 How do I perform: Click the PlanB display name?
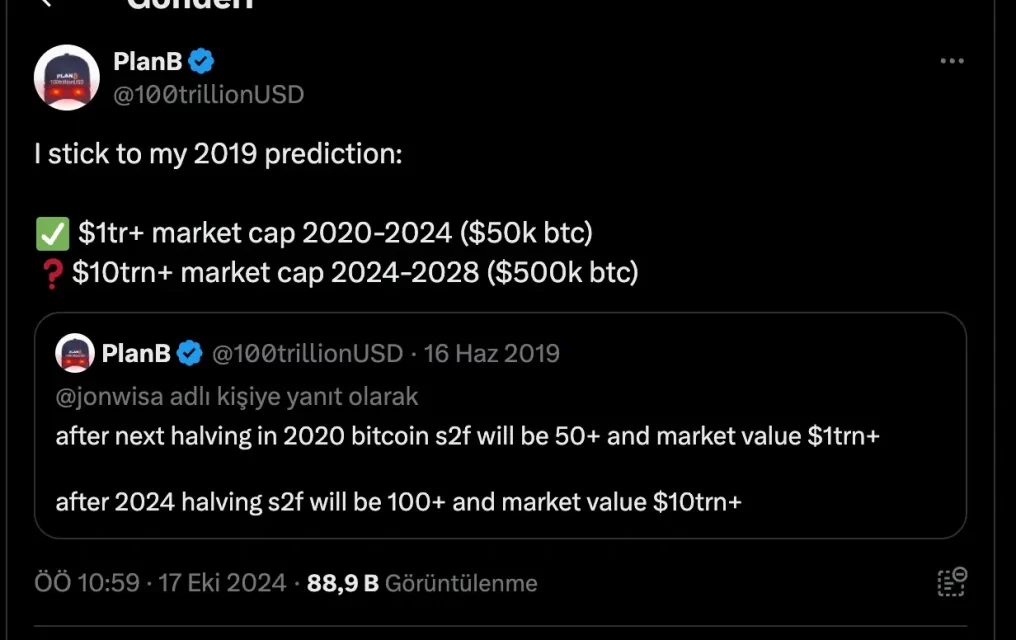pos(150,61)
